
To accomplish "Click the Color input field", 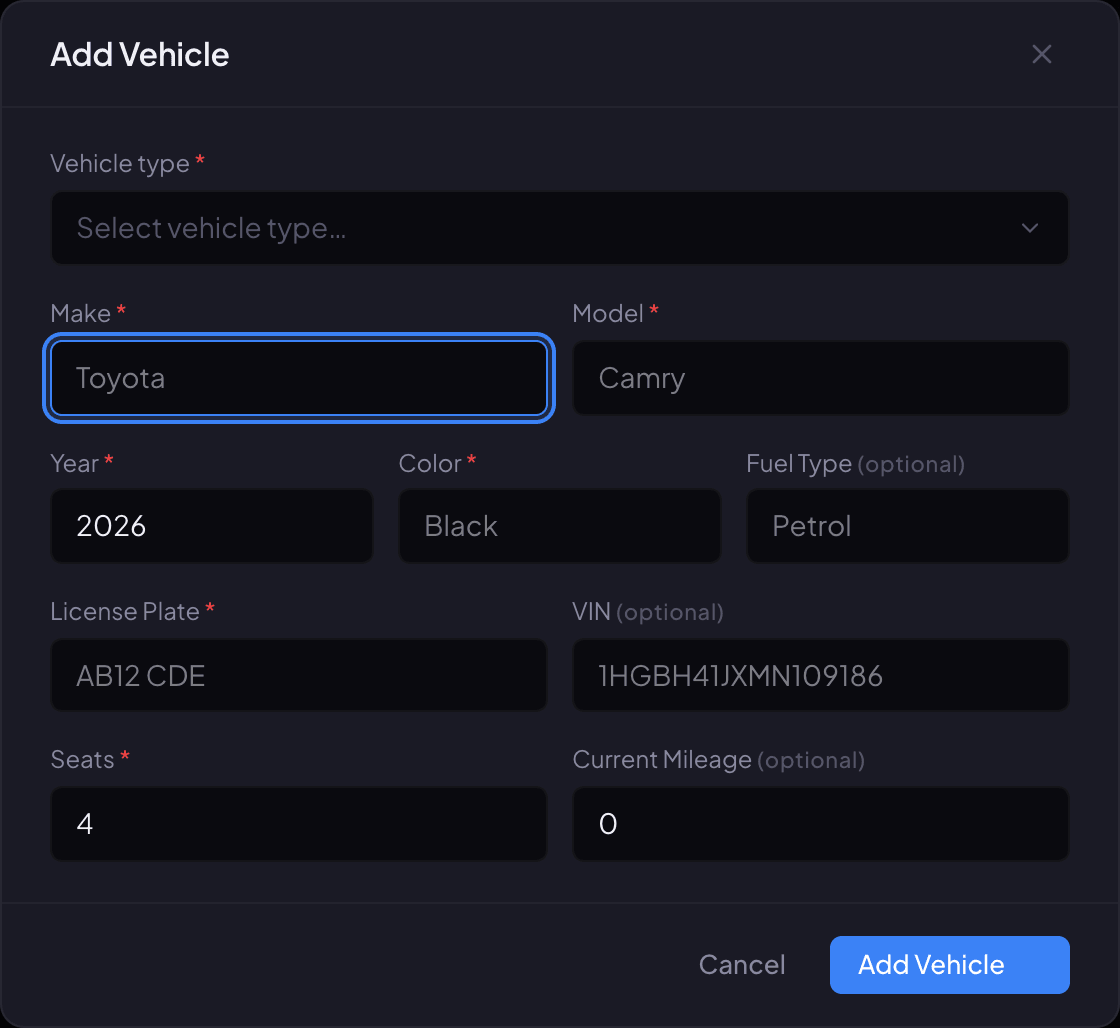I will 560,526.
